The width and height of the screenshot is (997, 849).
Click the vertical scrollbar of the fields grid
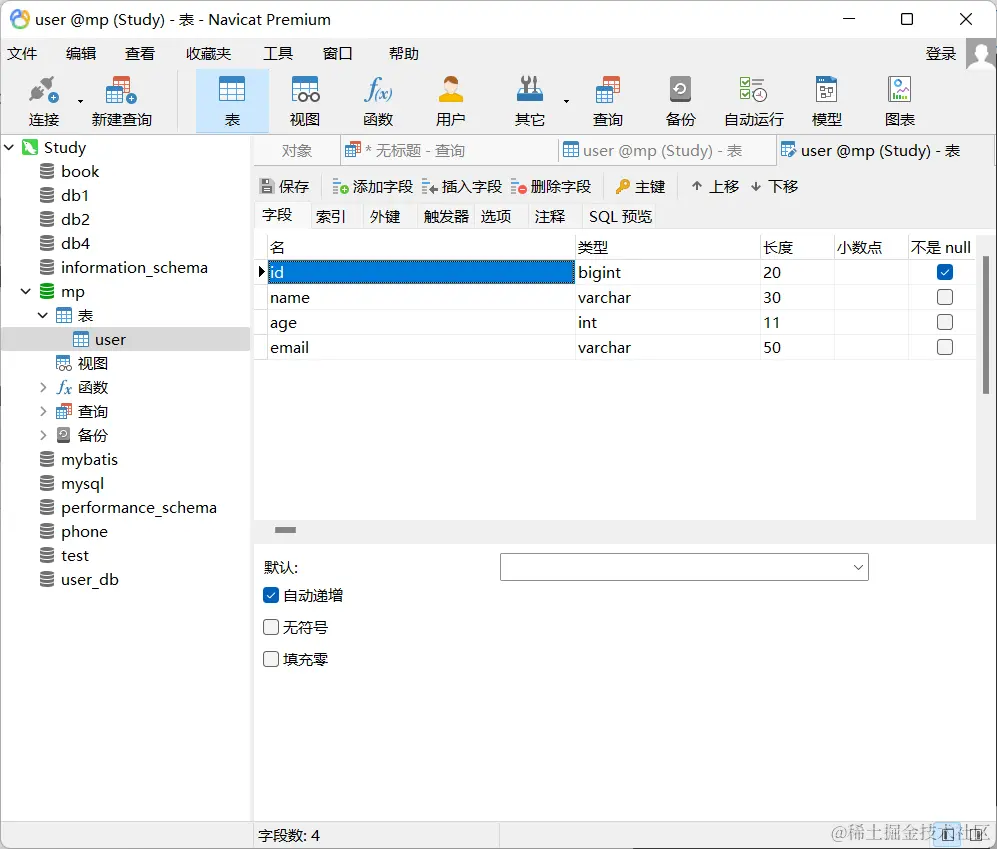tap(986, 324)
